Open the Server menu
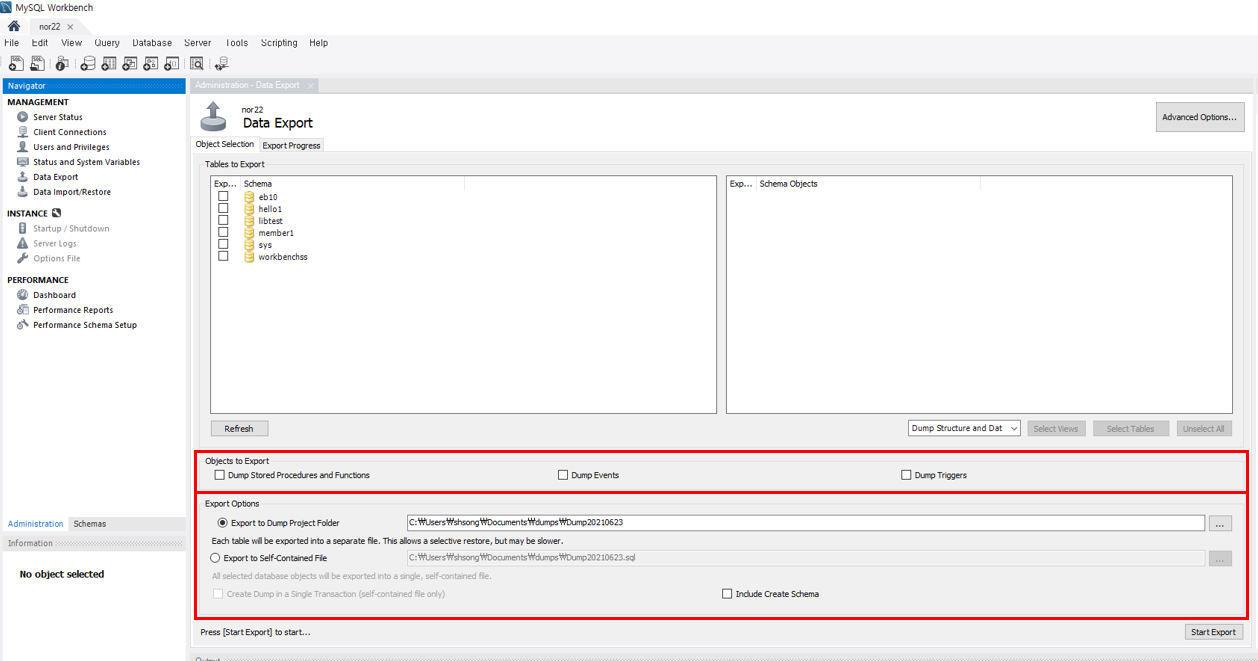 click(198, 43)
